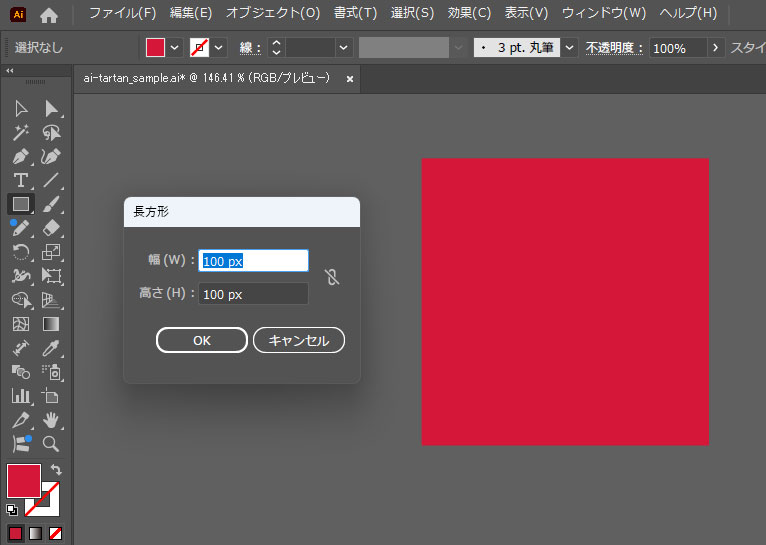The width and height of the screenshot is (766, 545).
Task: Open control bar fill color dropdown
Action: (x=174, y=48)
